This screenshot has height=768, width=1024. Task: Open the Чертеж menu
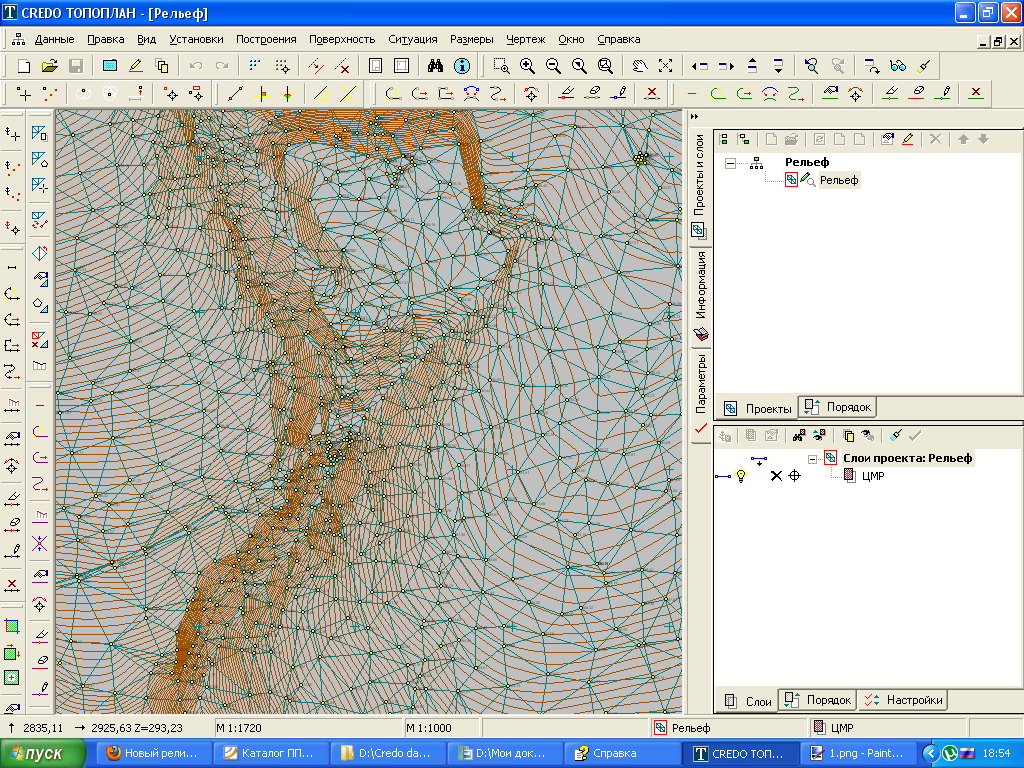526,39
